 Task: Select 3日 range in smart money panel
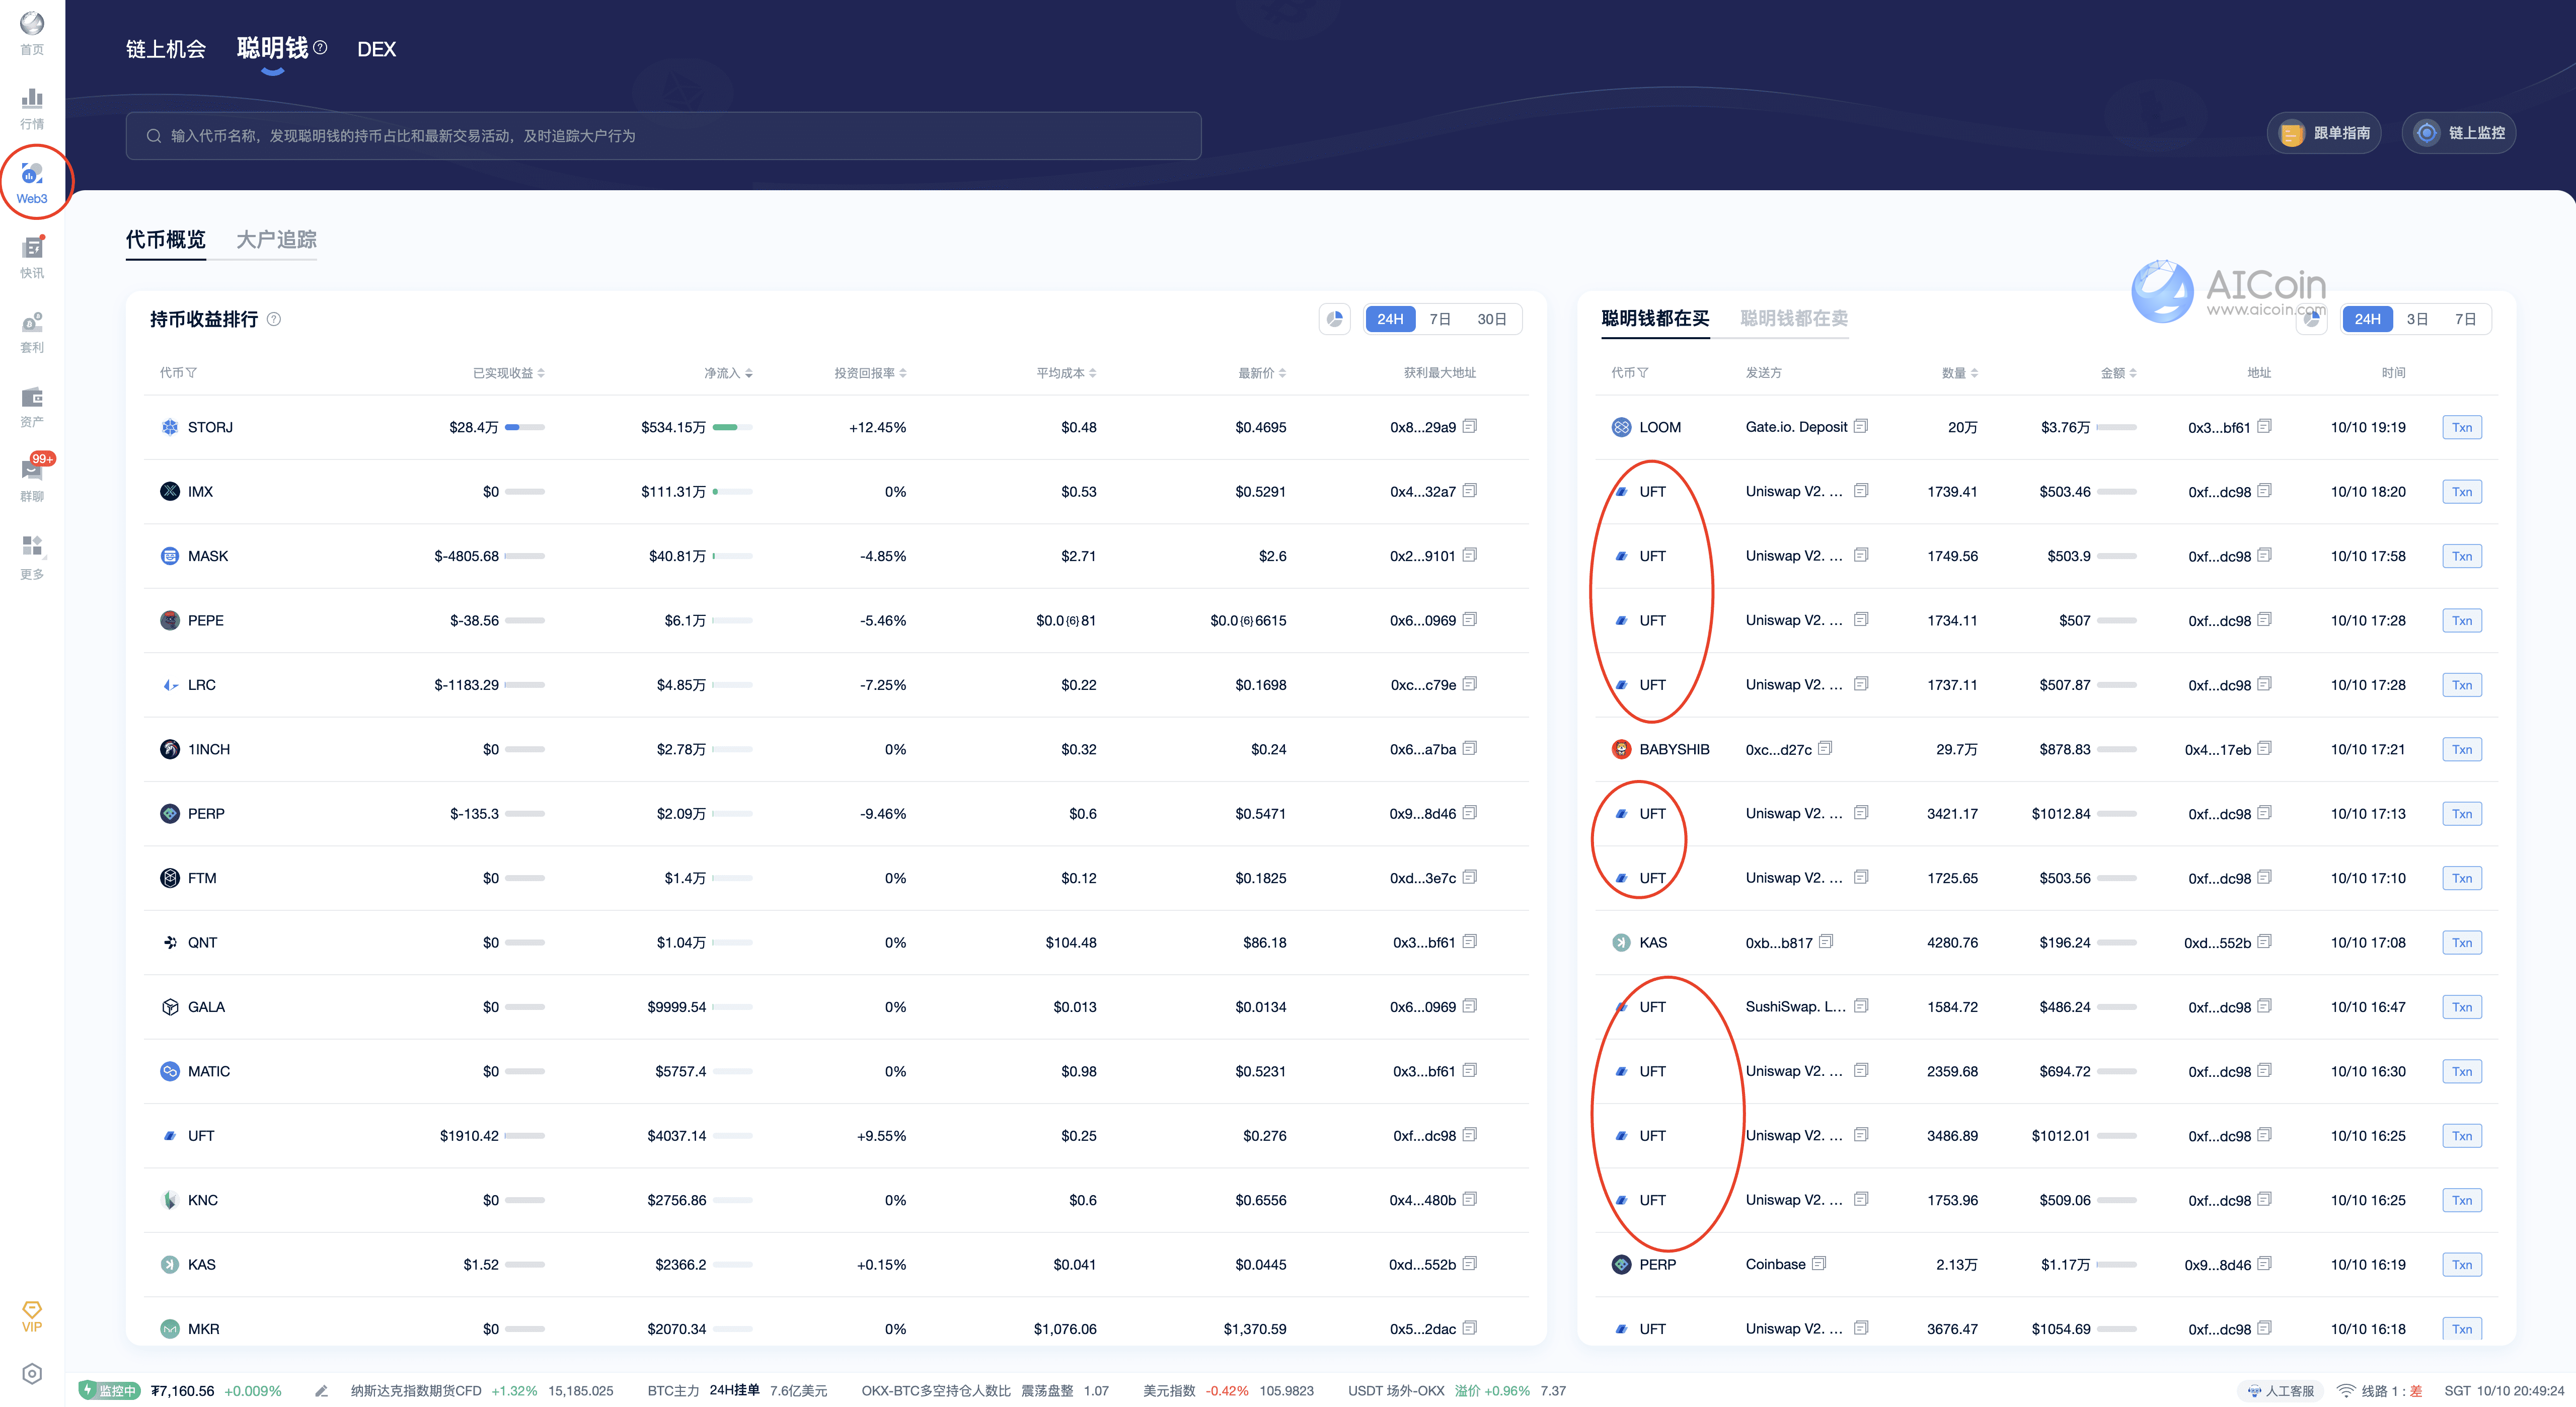point(2417,319)
